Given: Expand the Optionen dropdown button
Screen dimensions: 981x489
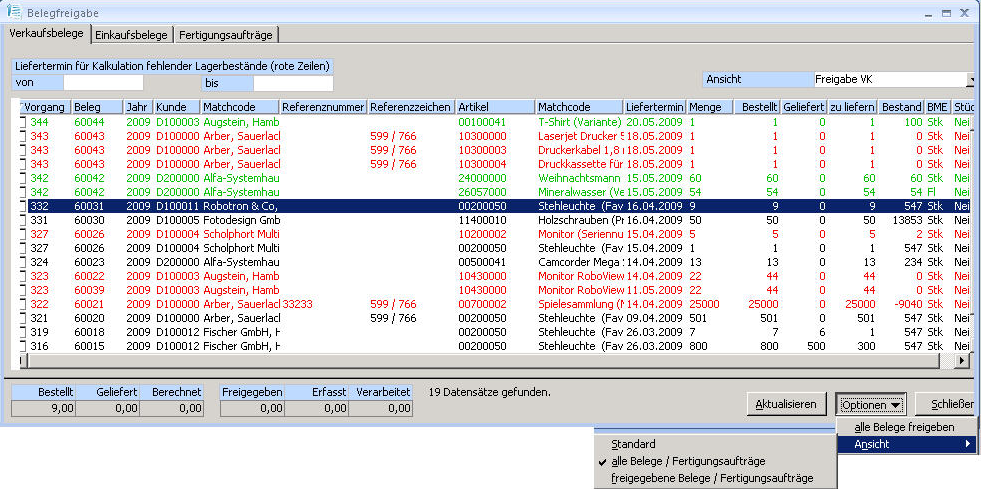Looking at the screenshot, I should pos(872,405).
